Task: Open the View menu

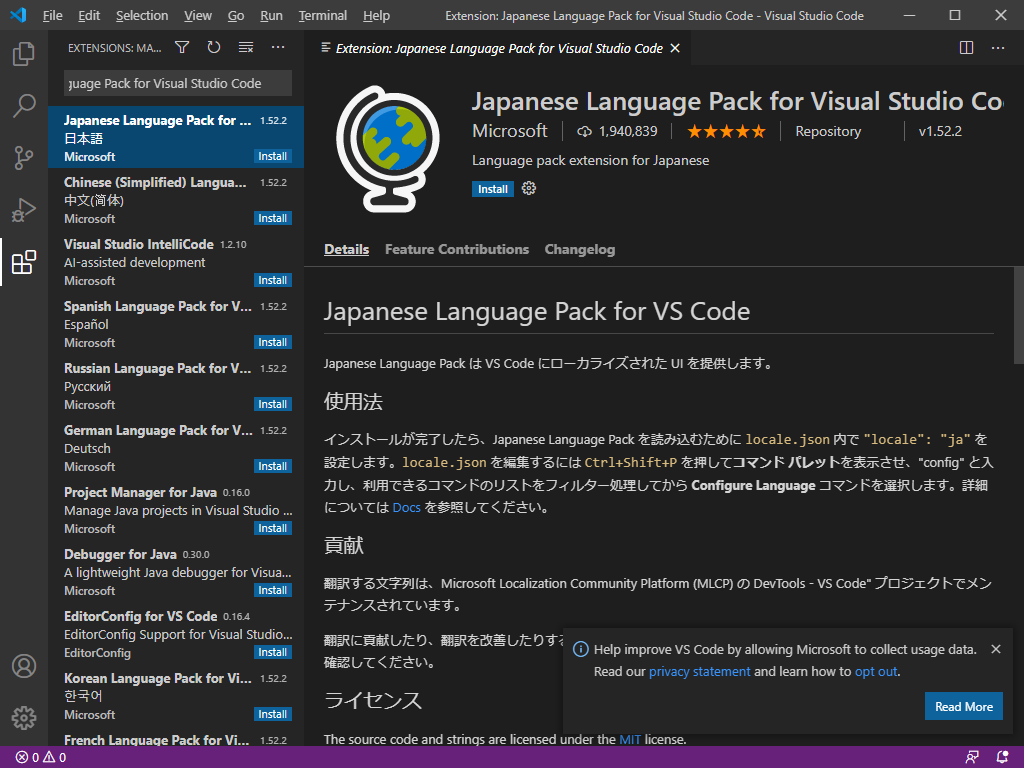Action: 197,16
